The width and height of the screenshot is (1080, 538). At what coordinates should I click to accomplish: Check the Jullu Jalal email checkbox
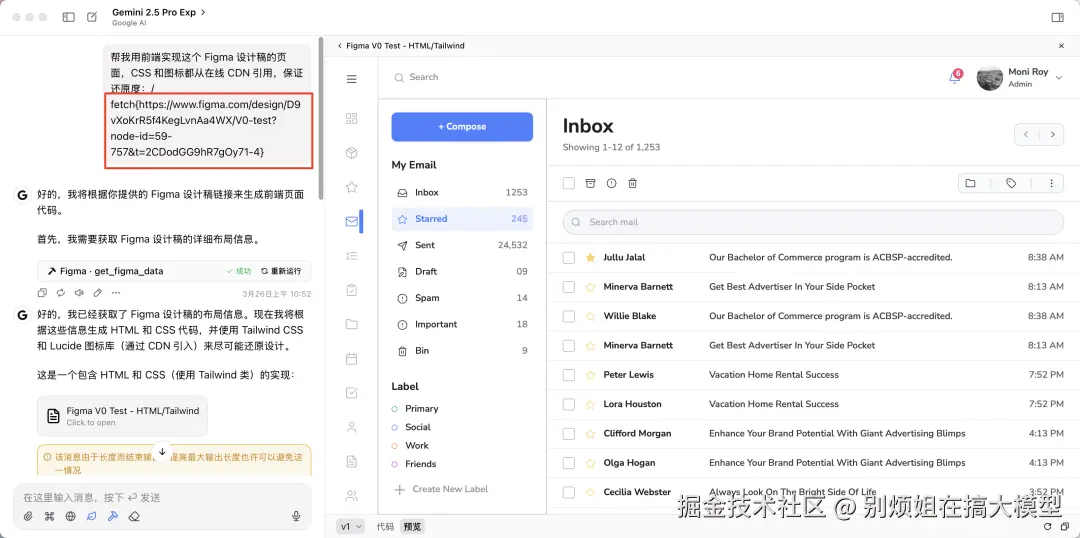coord(568,258)
